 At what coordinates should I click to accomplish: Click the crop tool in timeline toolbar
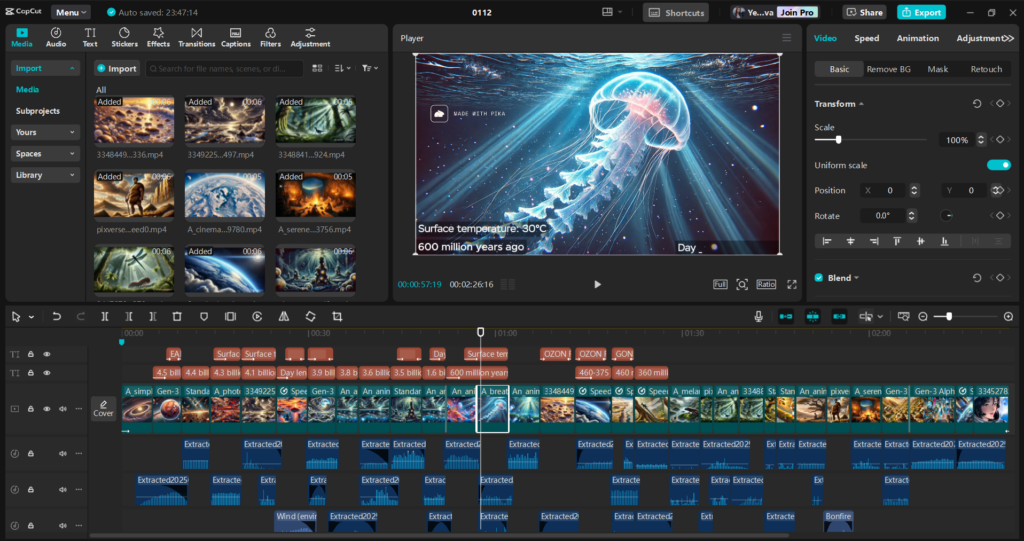click(x=337, y=316)
